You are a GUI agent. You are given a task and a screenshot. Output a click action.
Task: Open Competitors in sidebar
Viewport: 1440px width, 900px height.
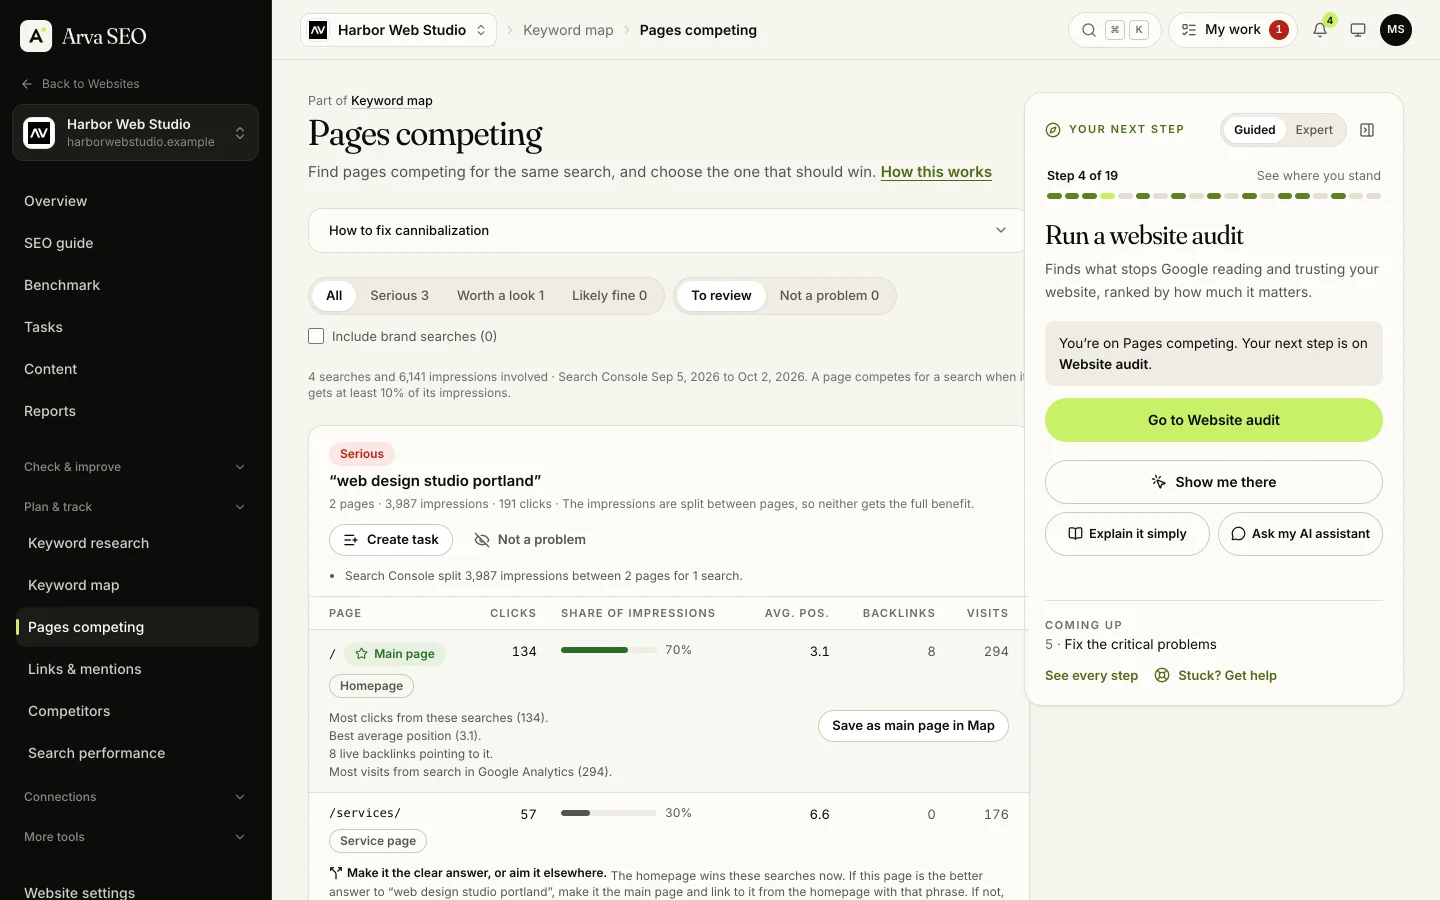pyautogui.click(x=137, y=711)
